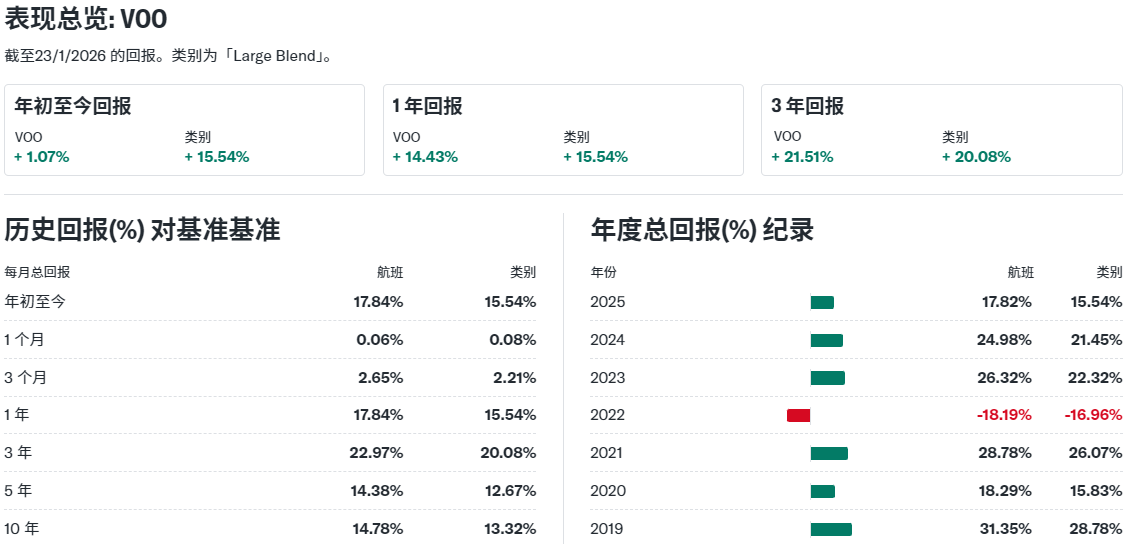1130x544 pixels.
Task: Click the 年度总回报(%) 纪录 heading
Action: click(702, 230)
